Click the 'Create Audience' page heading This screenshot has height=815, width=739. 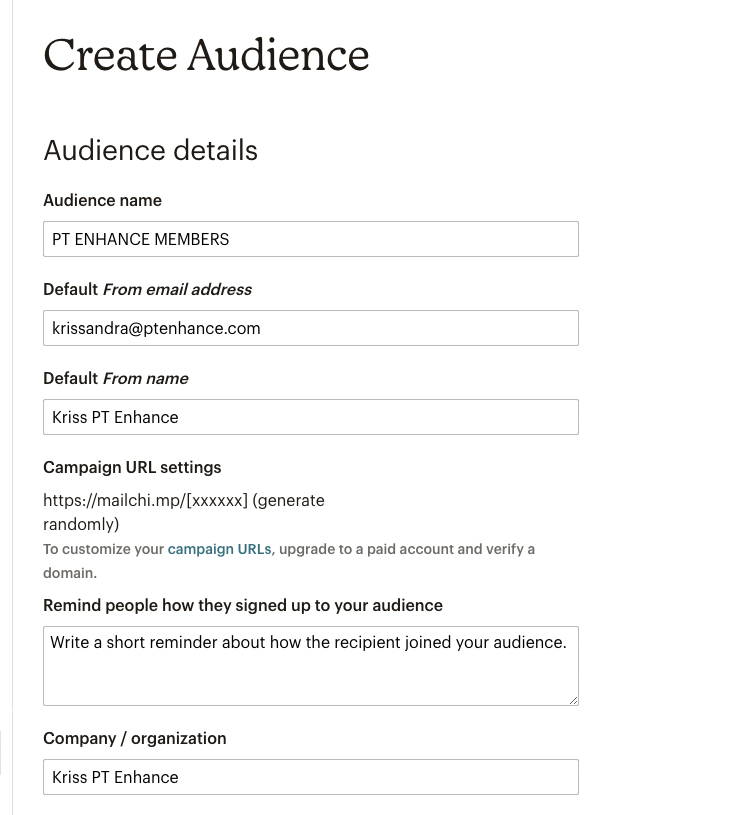coord(206,55)
